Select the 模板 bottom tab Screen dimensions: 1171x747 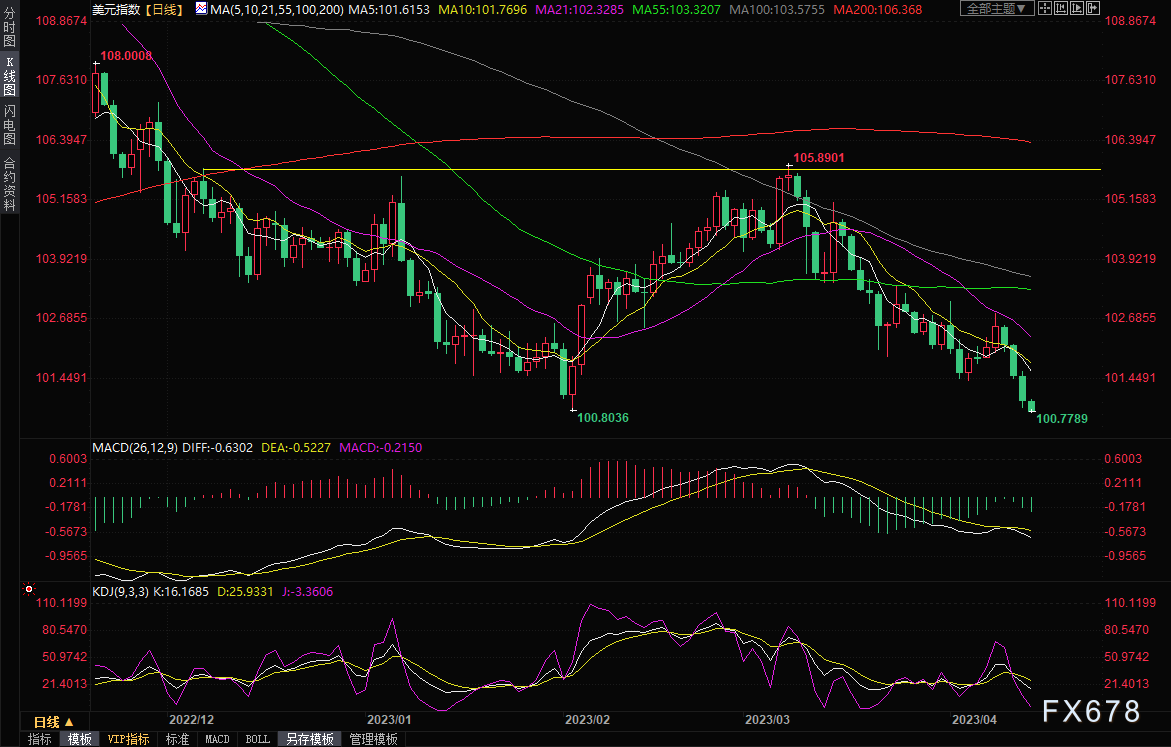[79, 739]
